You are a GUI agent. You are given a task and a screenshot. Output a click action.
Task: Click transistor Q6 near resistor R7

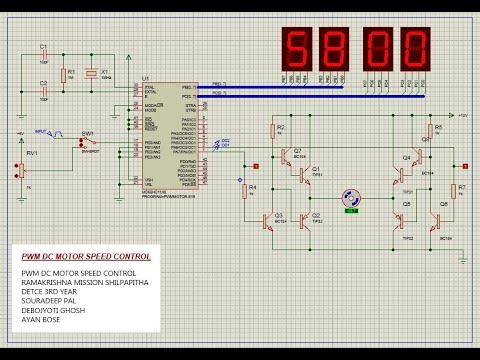435,221
